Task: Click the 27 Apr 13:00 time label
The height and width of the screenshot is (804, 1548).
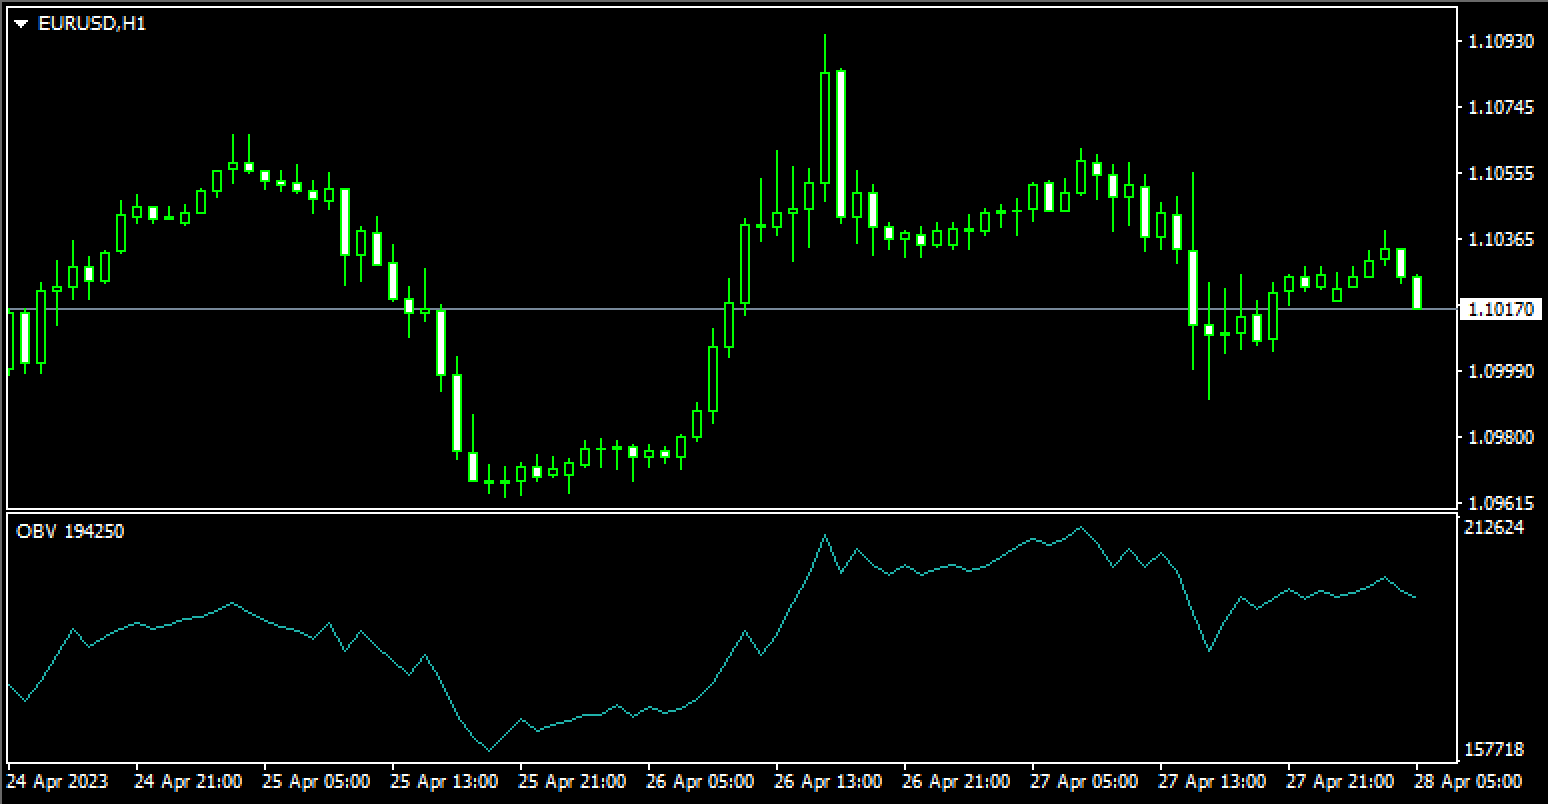Action: tap(1213, 781)
